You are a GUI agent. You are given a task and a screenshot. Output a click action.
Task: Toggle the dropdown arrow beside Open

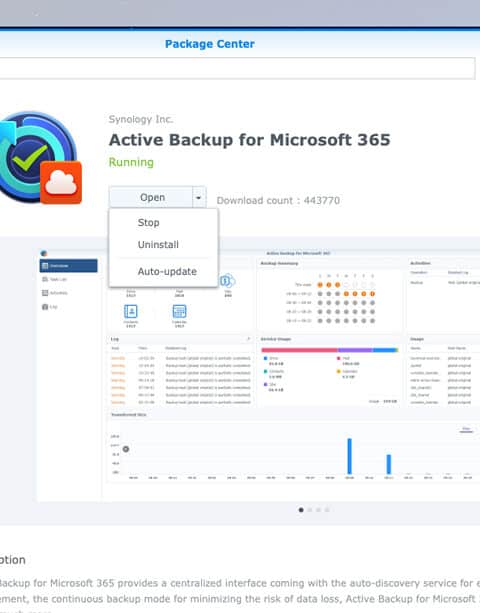pyautogui.click(x=199, y=197)
